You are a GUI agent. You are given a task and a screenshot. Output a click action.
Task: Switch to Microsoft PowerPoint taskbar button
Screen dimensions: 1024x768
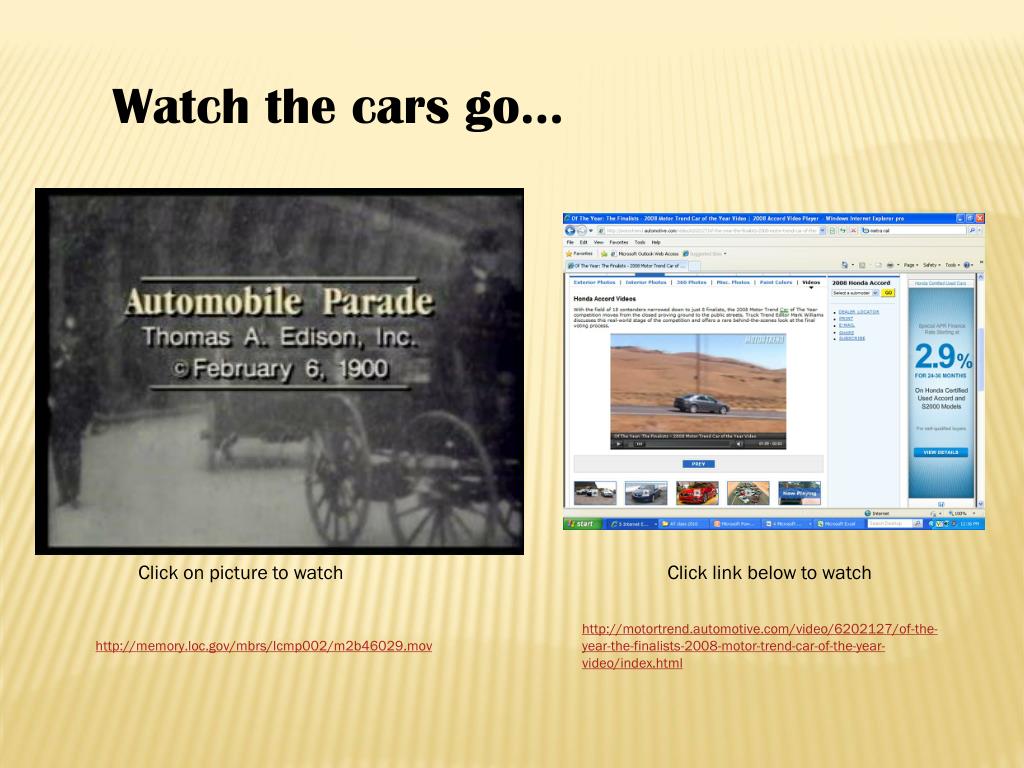coord(736,524)
